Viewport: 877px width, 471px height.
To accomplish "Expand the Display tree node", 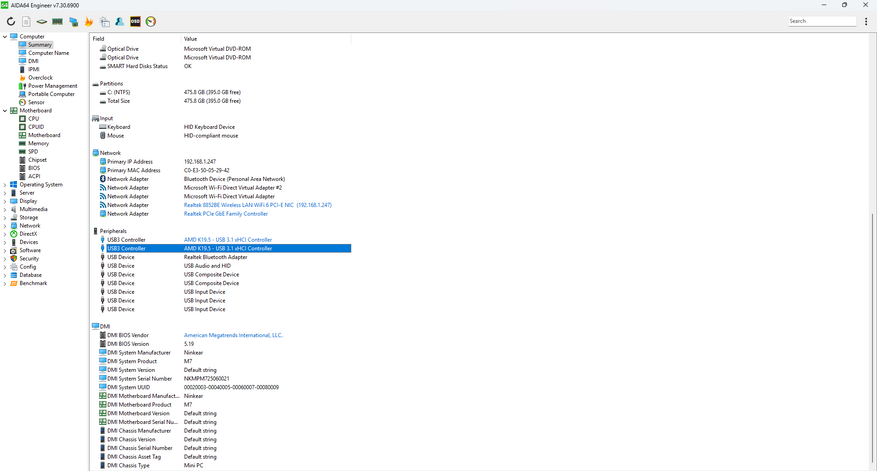I will 5,201.
